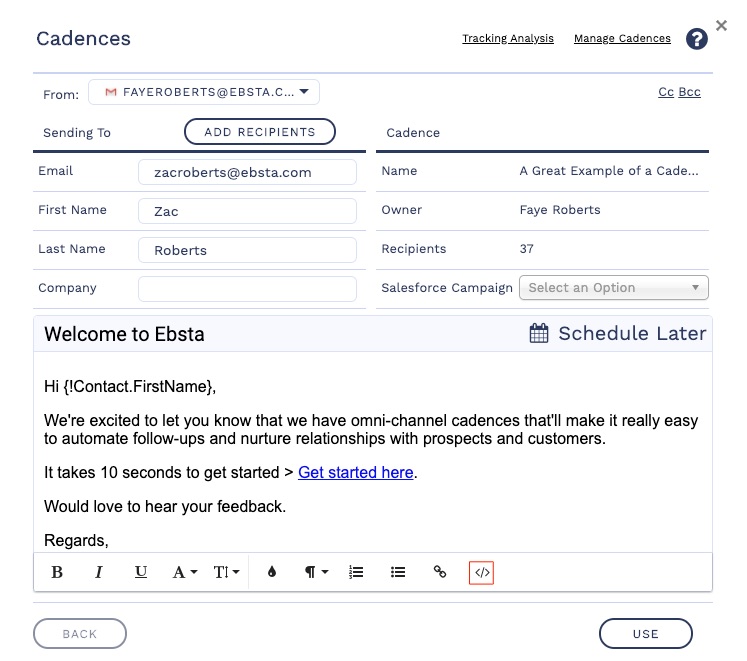Screen dimensions: 747x661
Task: Click Schedule Later calendar option
Action: [618, 334]
